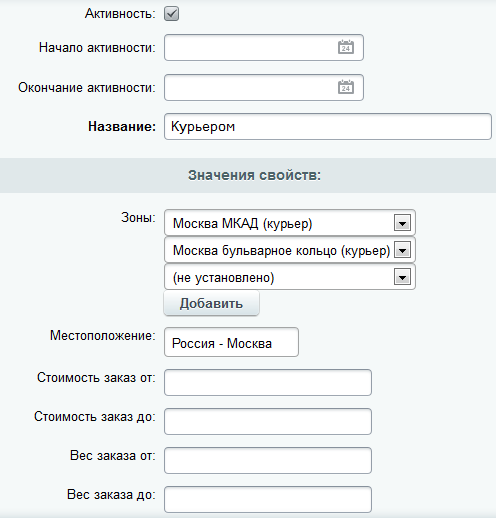Viewport: 496px width, 518px height.
Task: Focus the Стоимость заказ до field
Action: (268, 421)
